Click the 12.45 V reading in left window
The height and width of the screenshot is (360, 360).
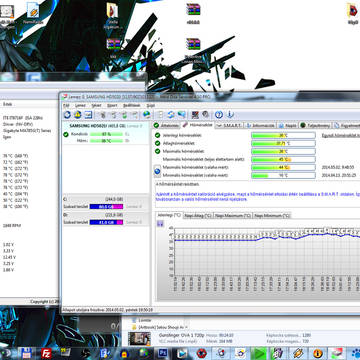pos(9,257)
